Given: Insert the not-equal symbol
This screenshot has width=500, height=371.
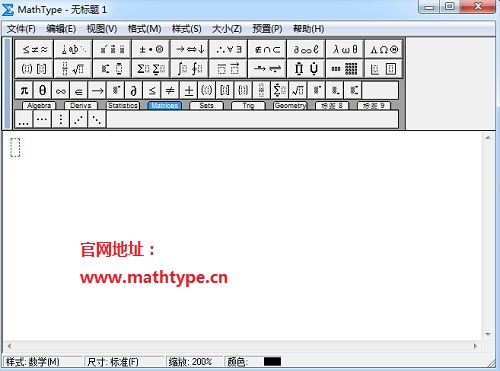Looking at the screenshot, I should (170, 90).
